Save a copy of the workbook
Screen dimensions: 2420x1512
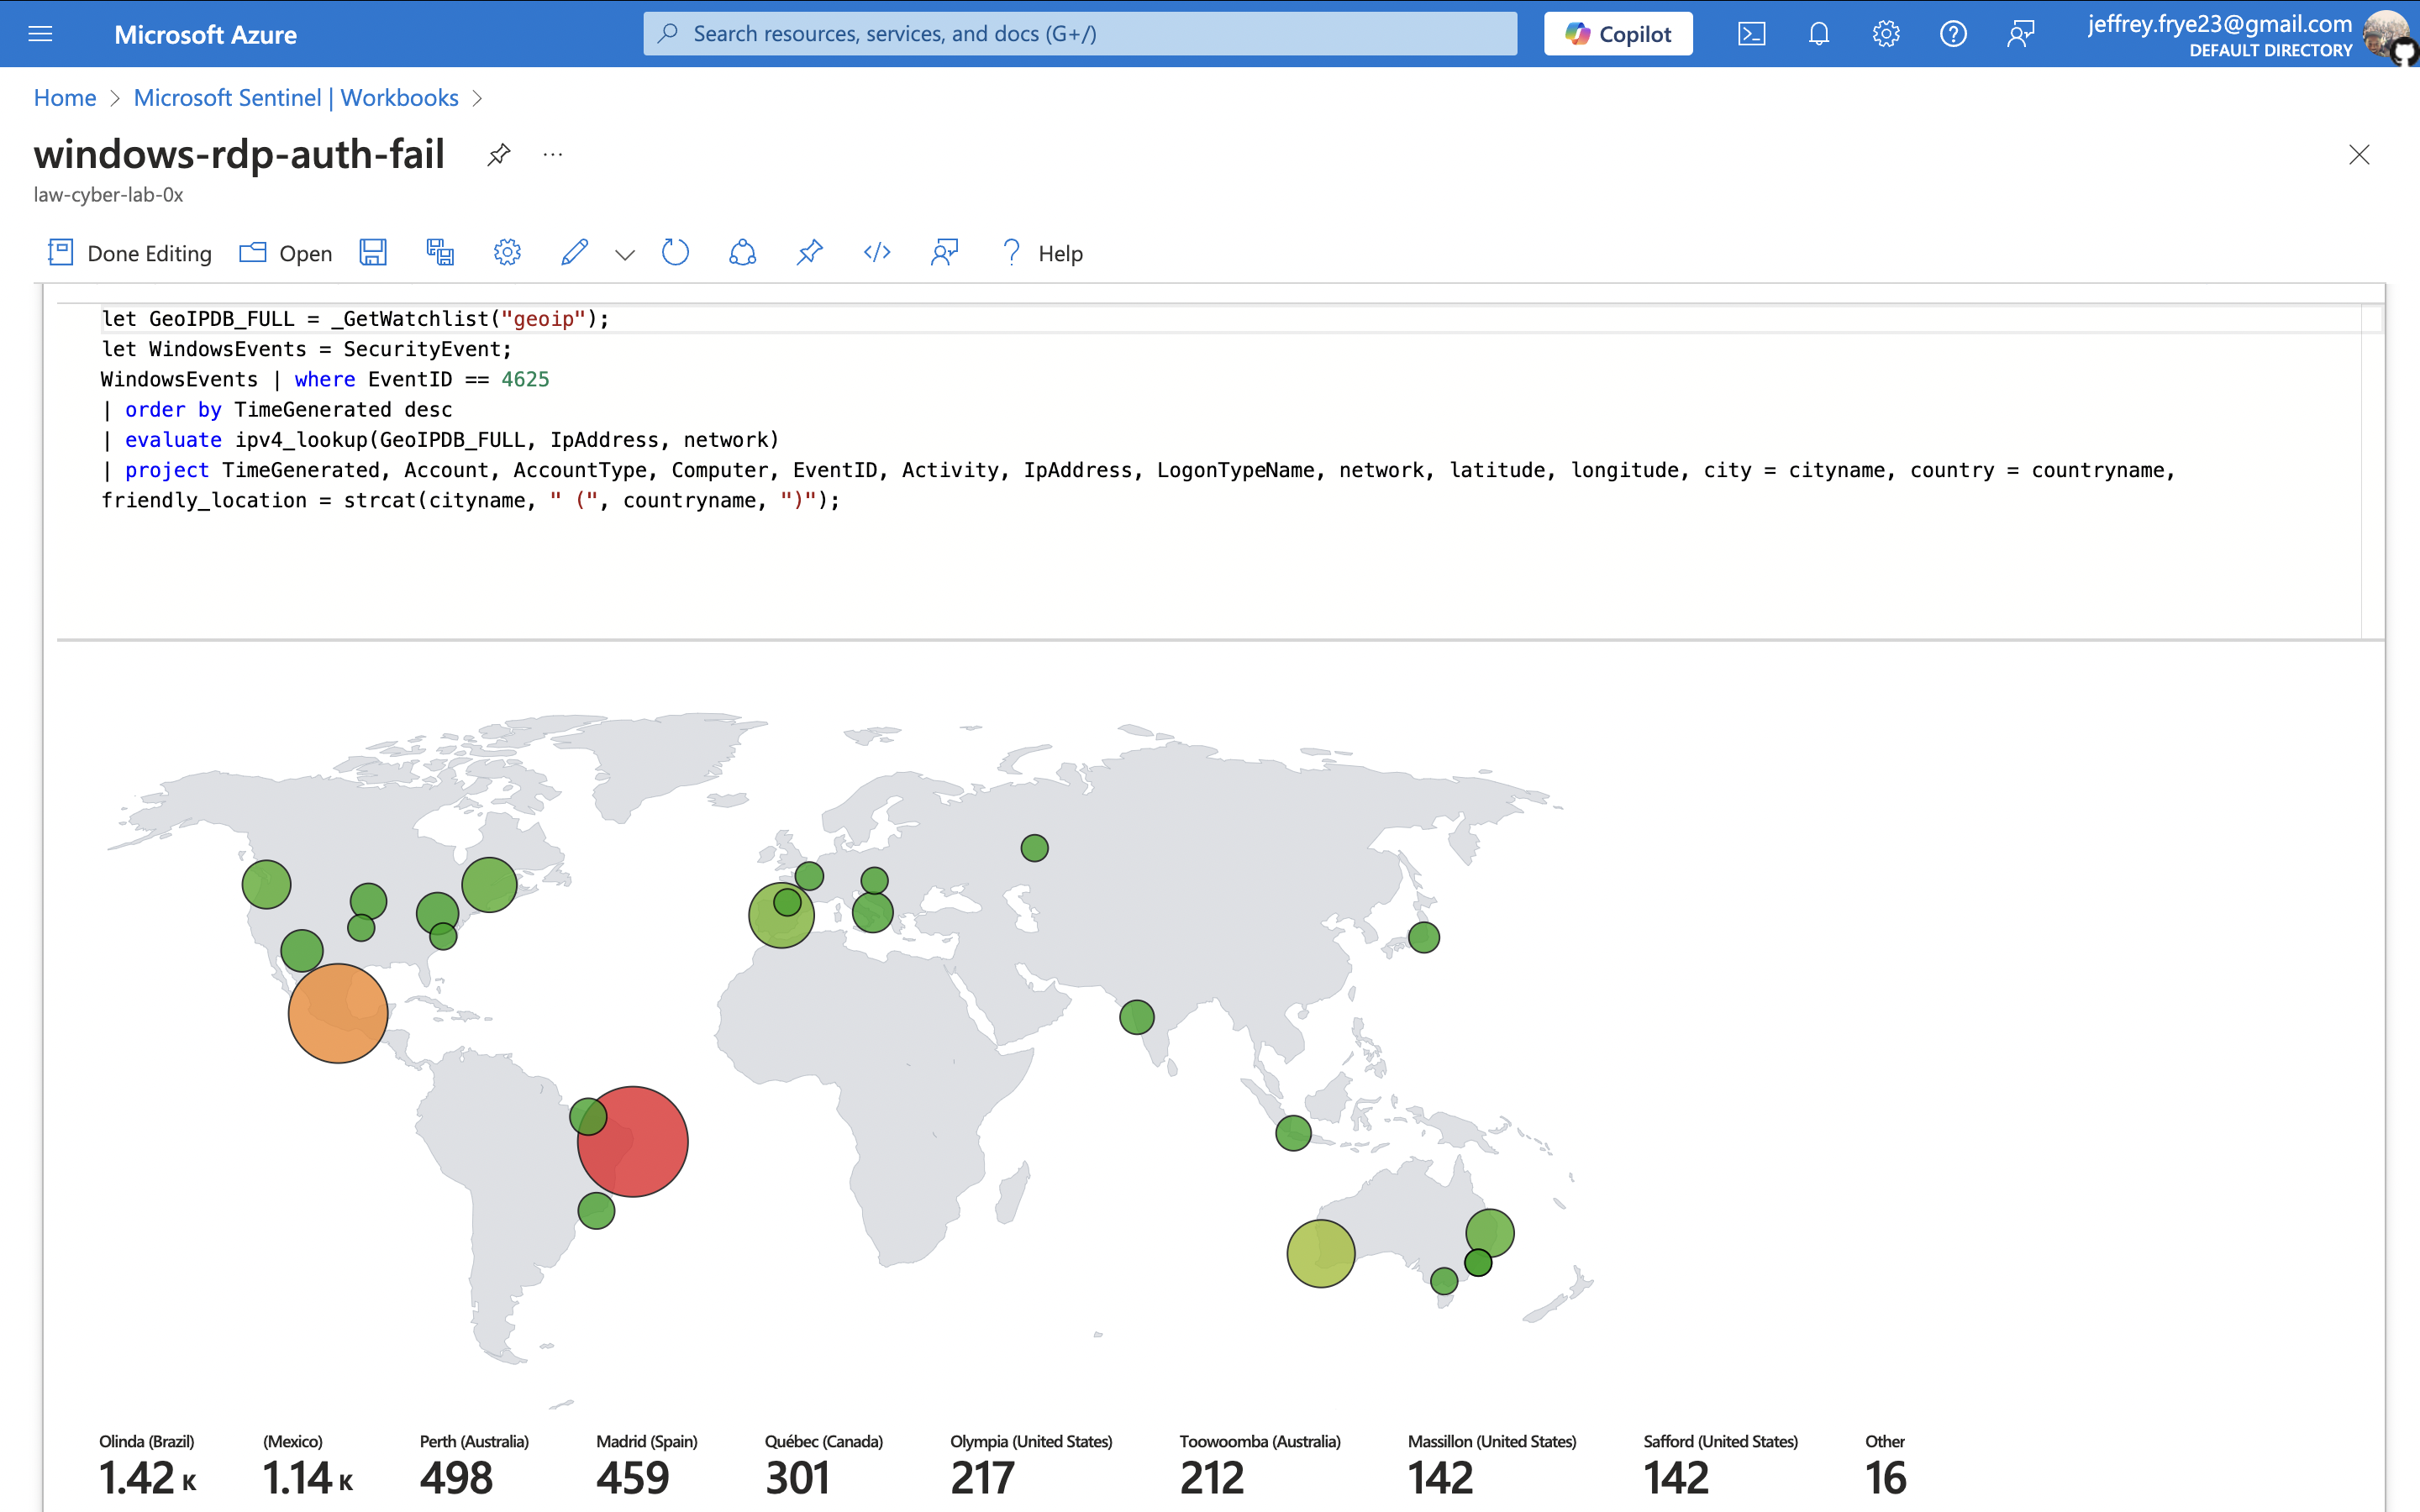tap(439, 253)
